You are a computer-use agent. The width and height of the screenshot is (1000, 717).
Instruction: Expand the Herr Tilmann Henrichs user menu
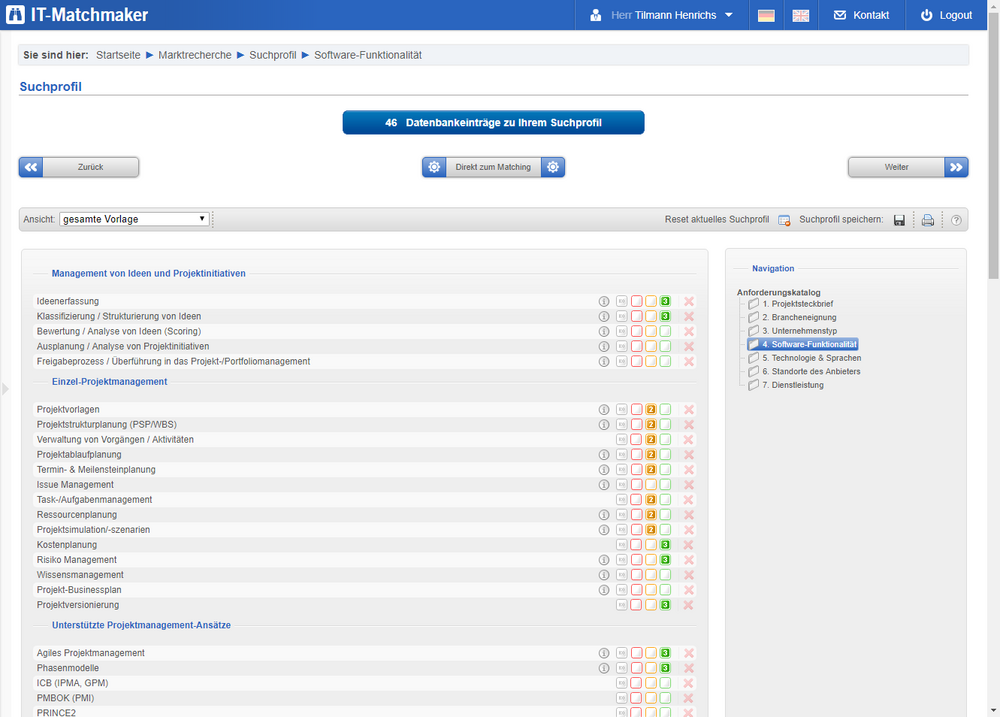[x=662, y=15]
